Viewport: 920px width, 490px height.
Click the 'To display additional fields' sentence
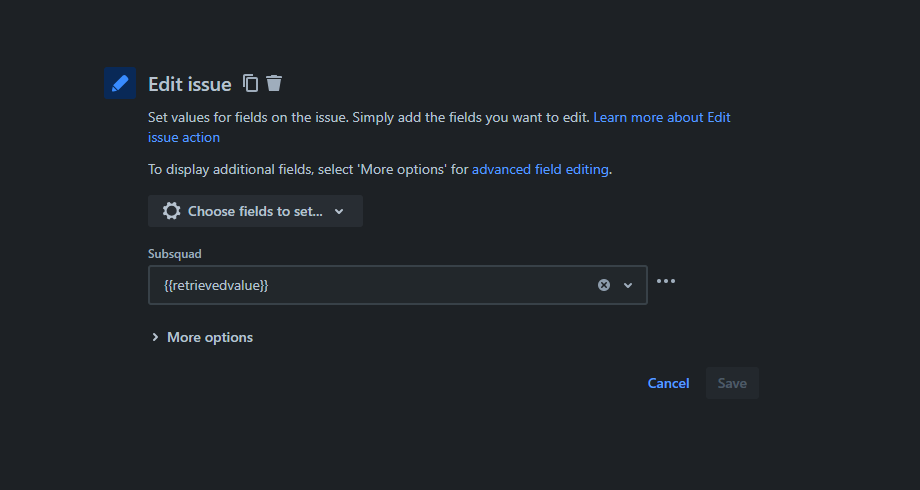tap(380, 170)
